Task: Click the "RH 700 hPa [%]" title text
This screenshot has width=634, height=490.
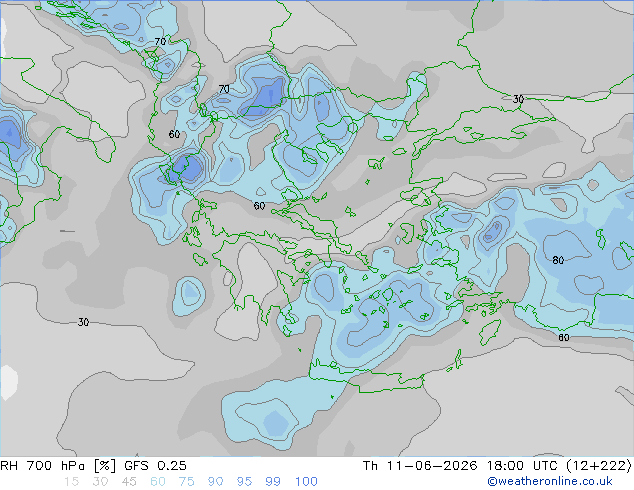Action: (59, 466)
